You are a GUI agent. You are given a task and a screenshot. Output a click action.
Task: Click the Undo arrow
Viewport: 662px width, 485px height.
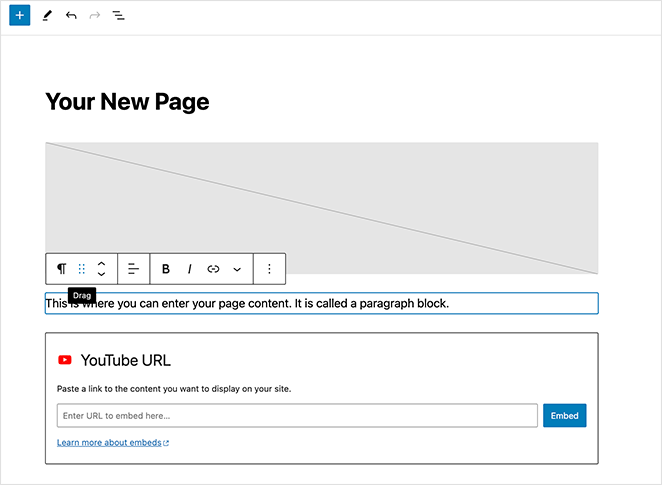[x=71, y=16]
